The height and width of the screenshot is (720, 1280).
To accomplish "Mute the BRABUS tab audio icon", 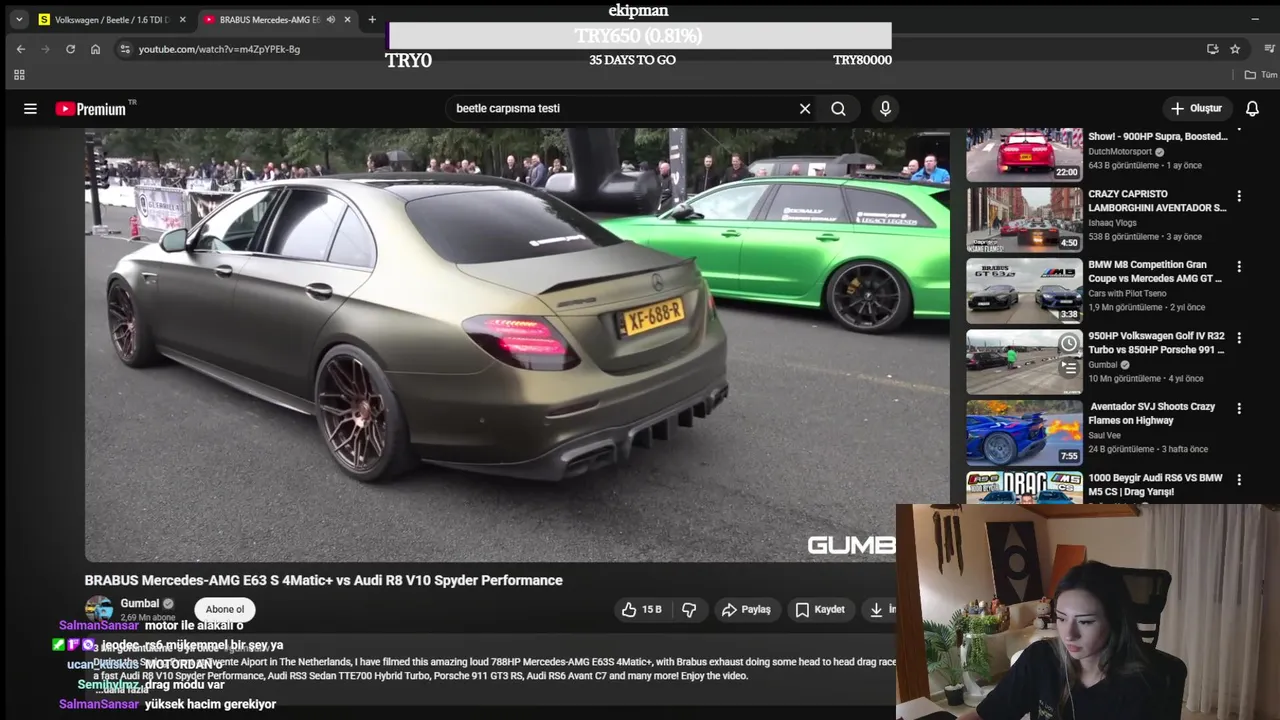I will (331, 19).
